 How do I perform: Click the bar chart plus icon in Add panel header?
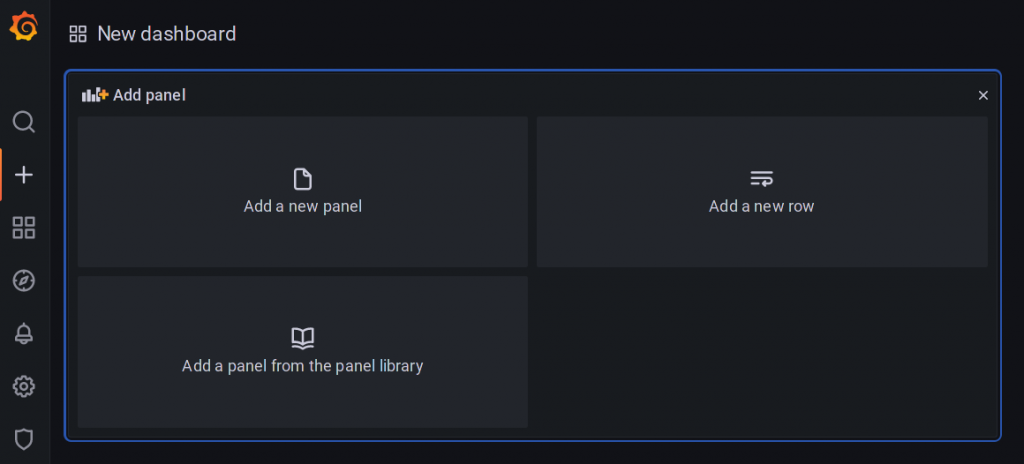tap(95, 95)
